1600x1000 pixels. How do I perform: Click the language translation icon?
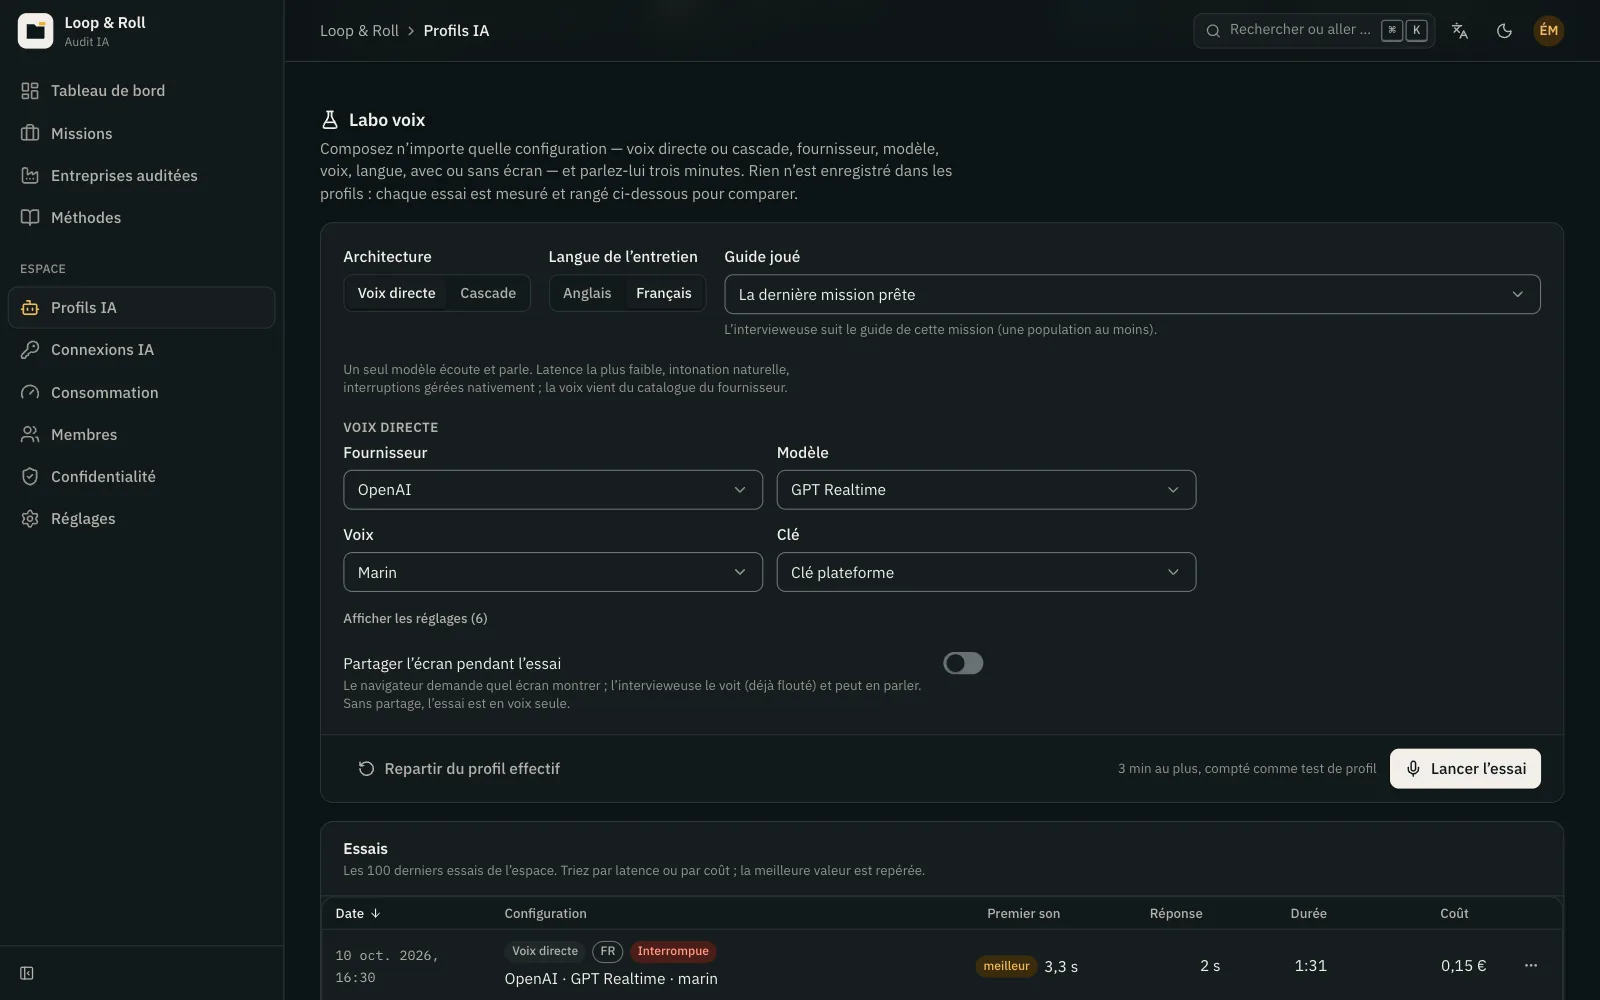click(1460, 31)
